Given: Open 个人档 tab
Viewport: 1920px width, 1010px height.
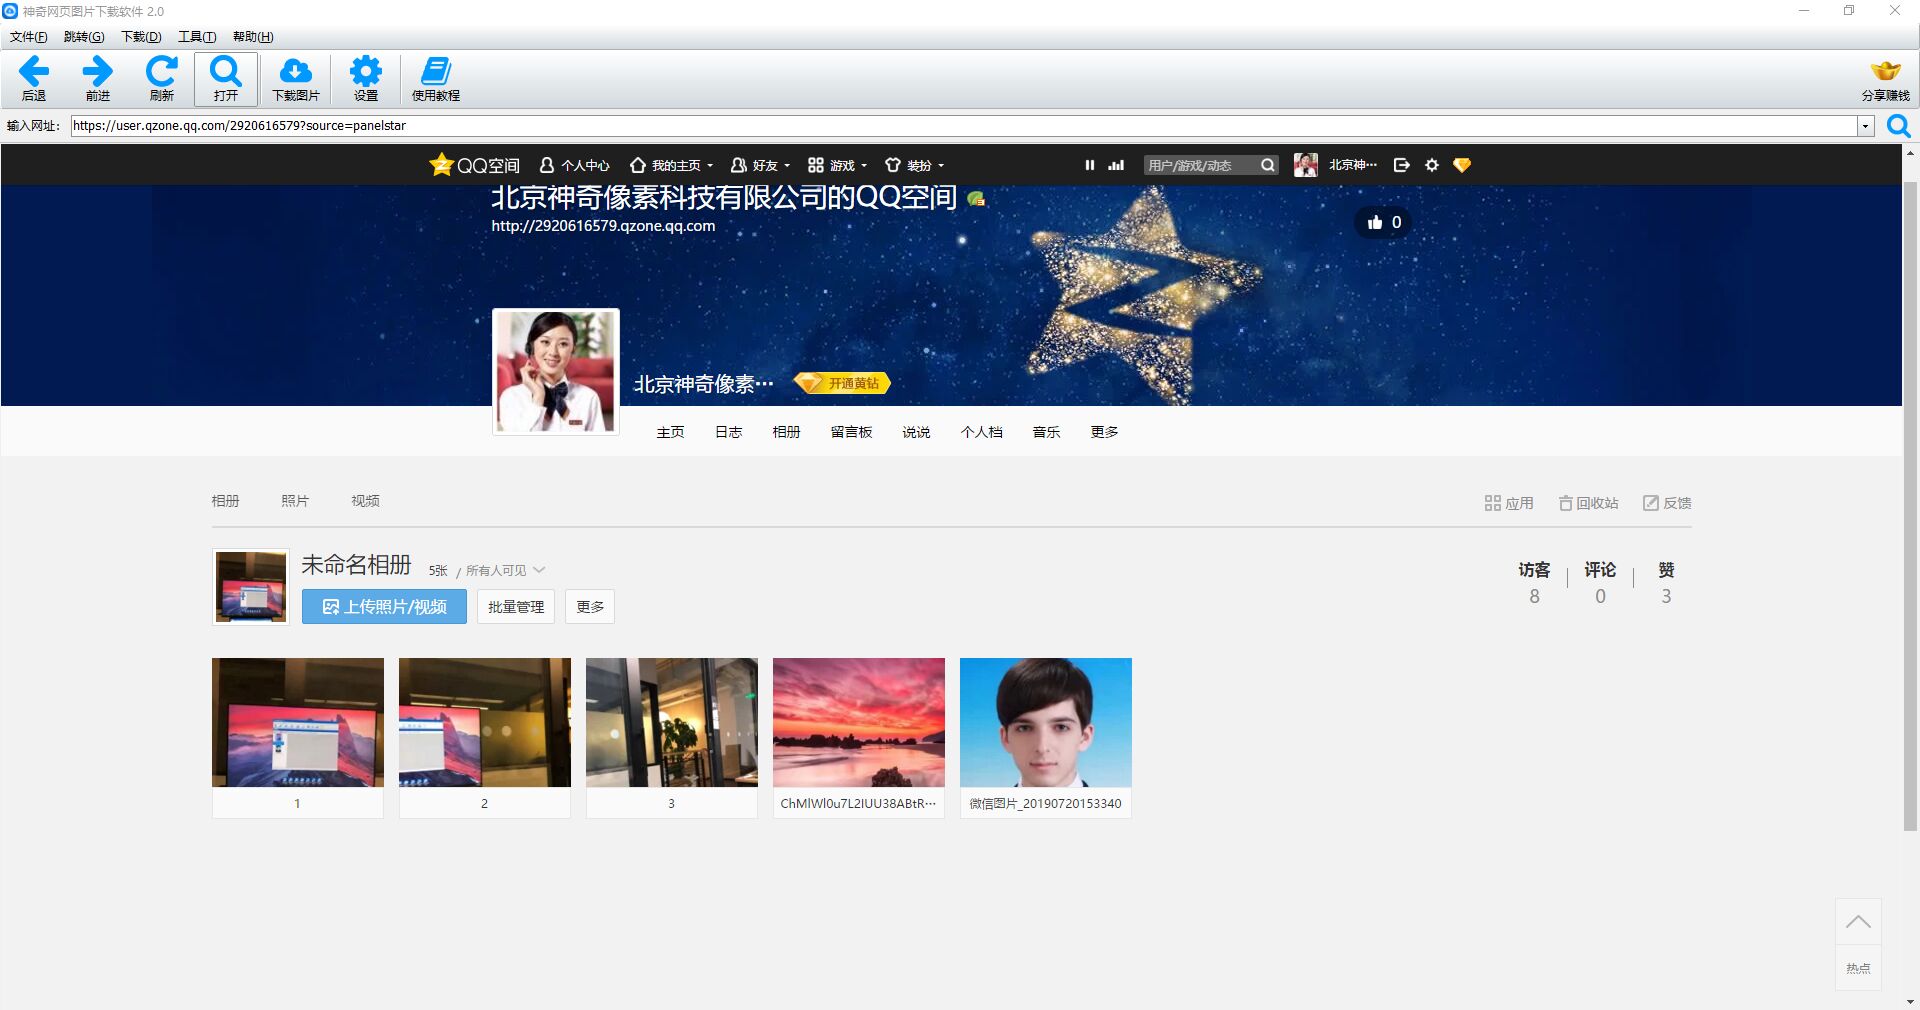Looking at the screenshot, I should tap(981, 432).
